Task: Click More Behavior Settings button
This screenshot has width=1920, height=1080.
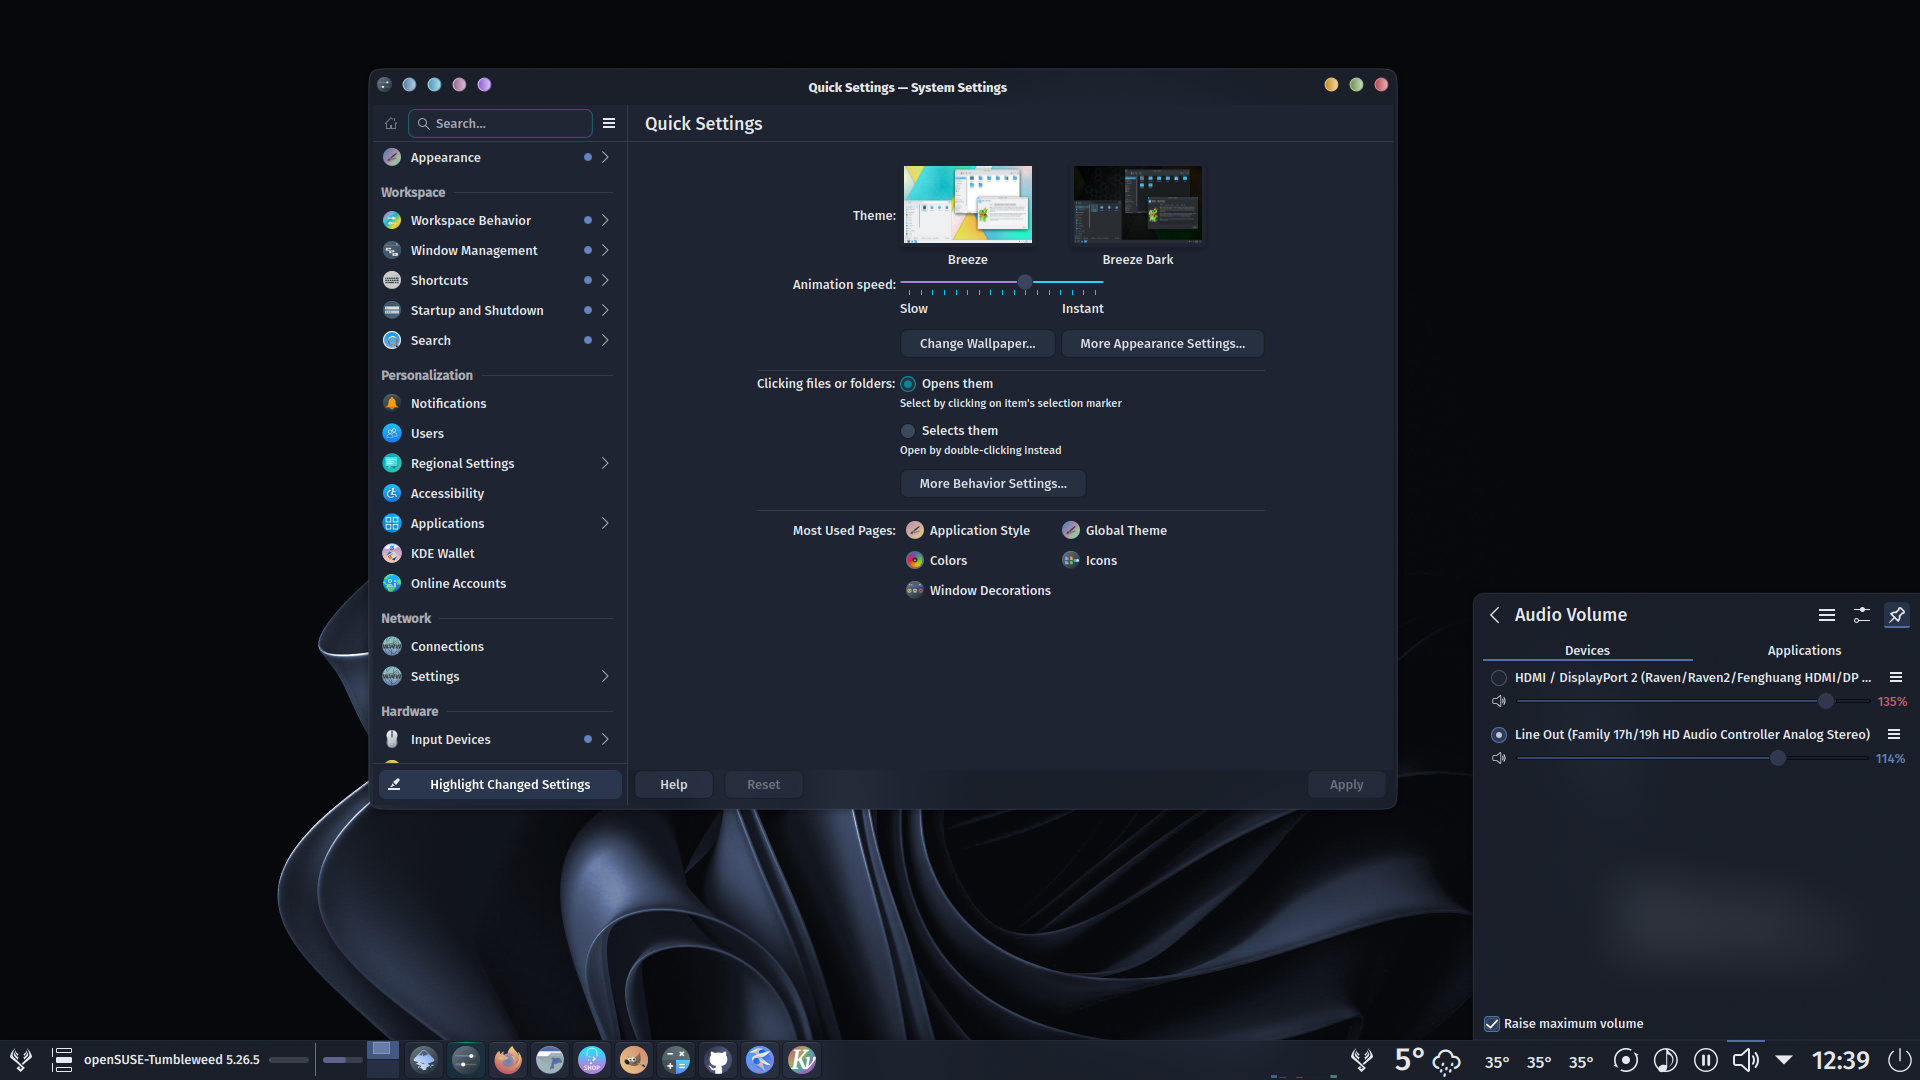Action: (993, 483)
